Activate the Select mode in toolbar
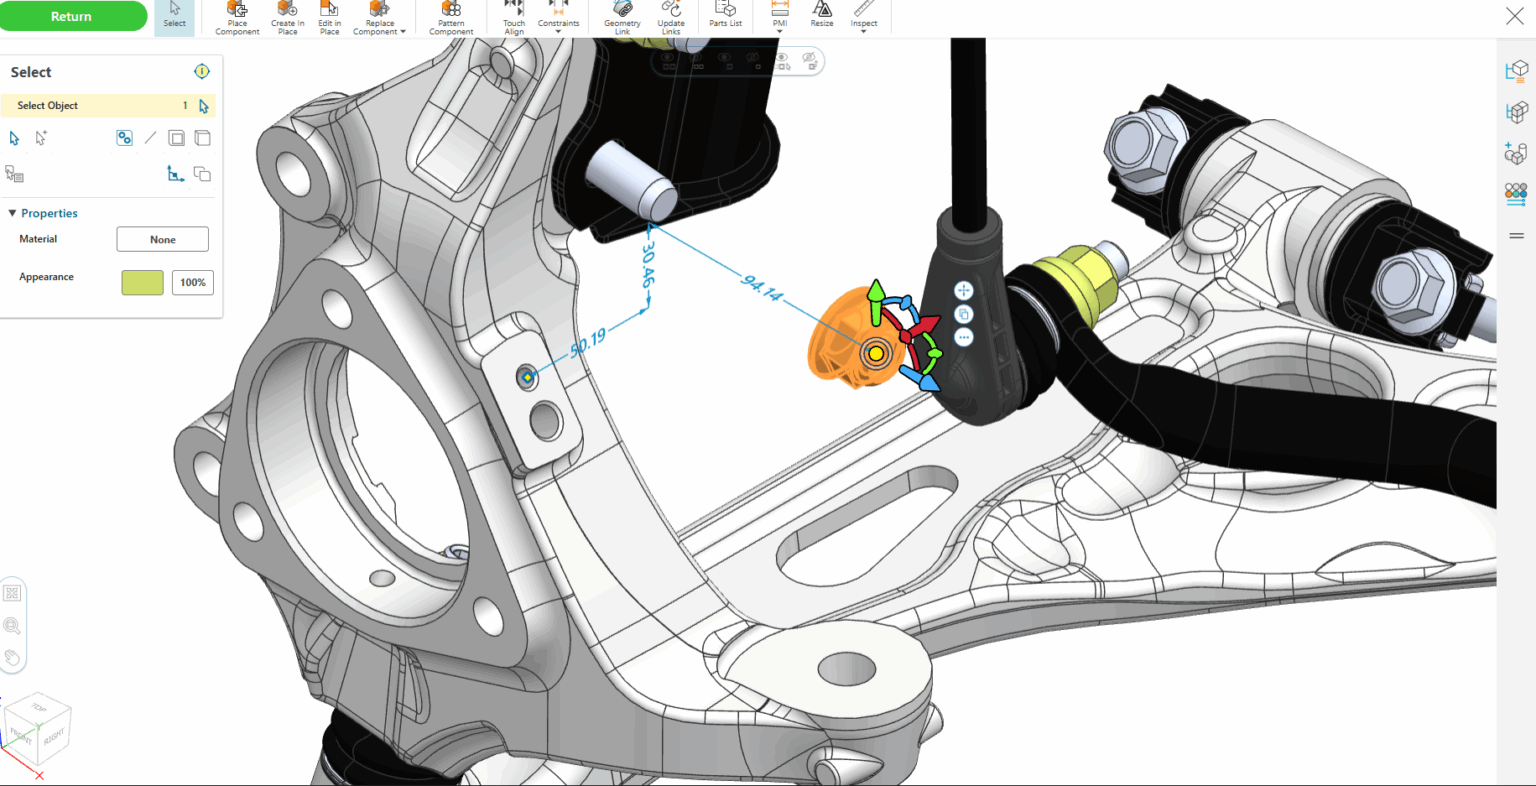 pyautogui.click(x=174, y=17)
